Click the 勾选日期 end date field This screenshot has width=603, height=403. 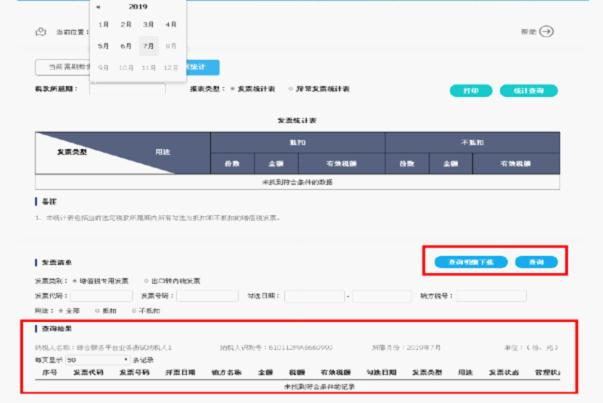pos(381,296)
